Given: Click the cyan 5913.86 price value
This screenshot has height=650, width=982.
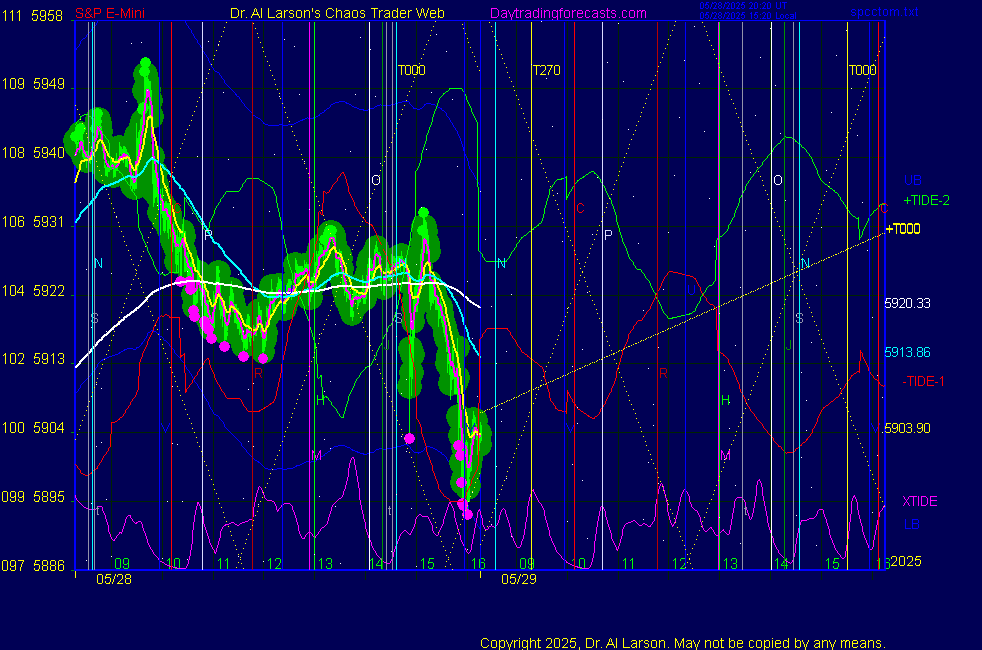Looking at the screenshot, I should (x=907, y=353).
